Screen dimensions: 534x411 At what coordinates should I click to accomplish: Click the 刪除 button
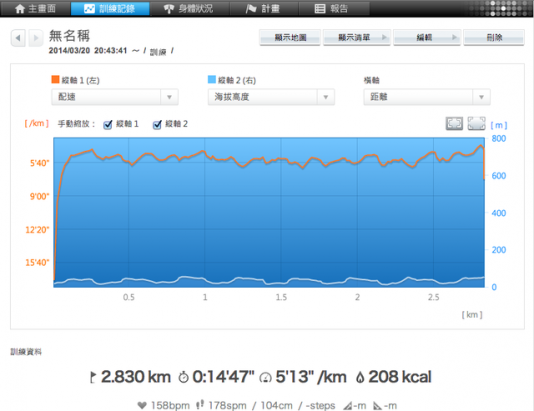(494, 37)
